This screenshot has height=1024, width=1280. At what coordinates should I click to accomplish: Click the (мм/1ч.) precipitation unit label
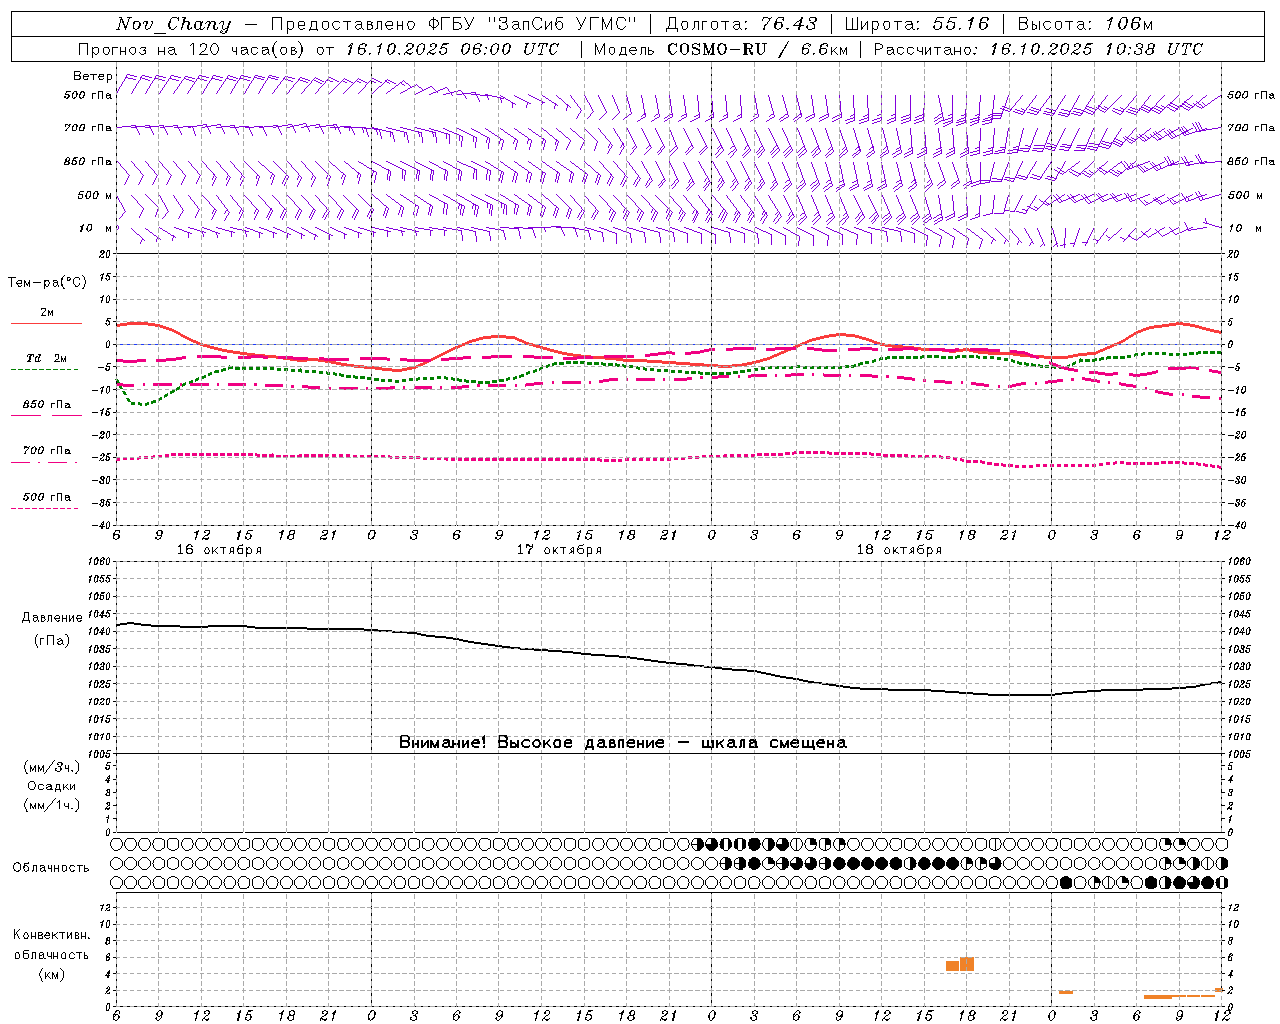(x=52, y=805)
